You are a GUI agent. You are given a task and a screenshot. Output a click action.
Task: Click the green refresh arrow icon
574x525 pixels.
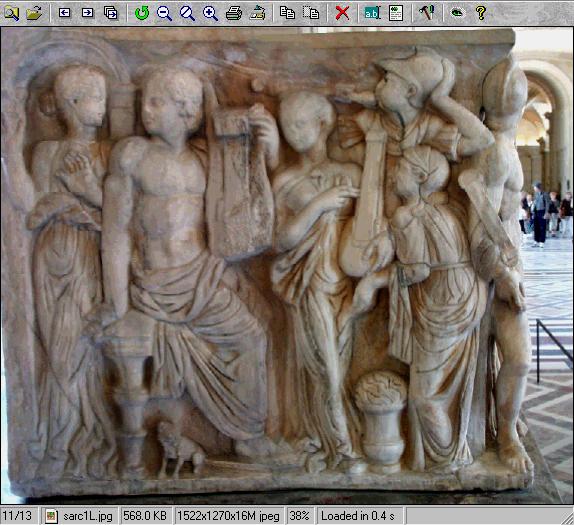[x=142, y=13]
